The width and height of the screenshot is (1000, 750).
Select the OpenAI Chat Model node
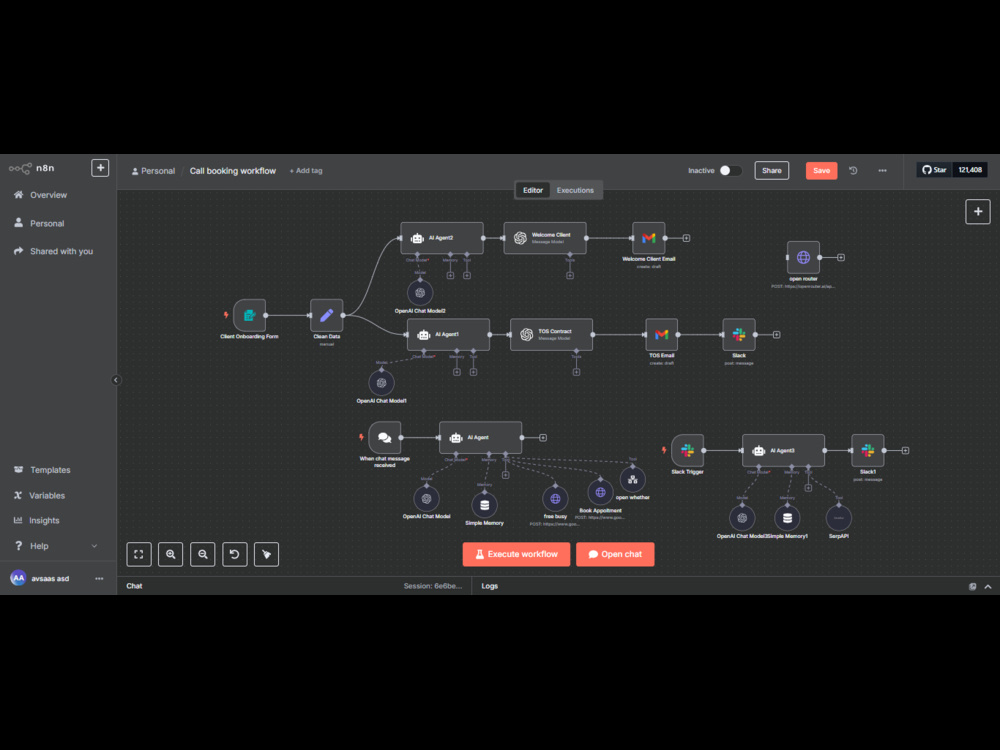pyautogui.click(x=427, y=499)
